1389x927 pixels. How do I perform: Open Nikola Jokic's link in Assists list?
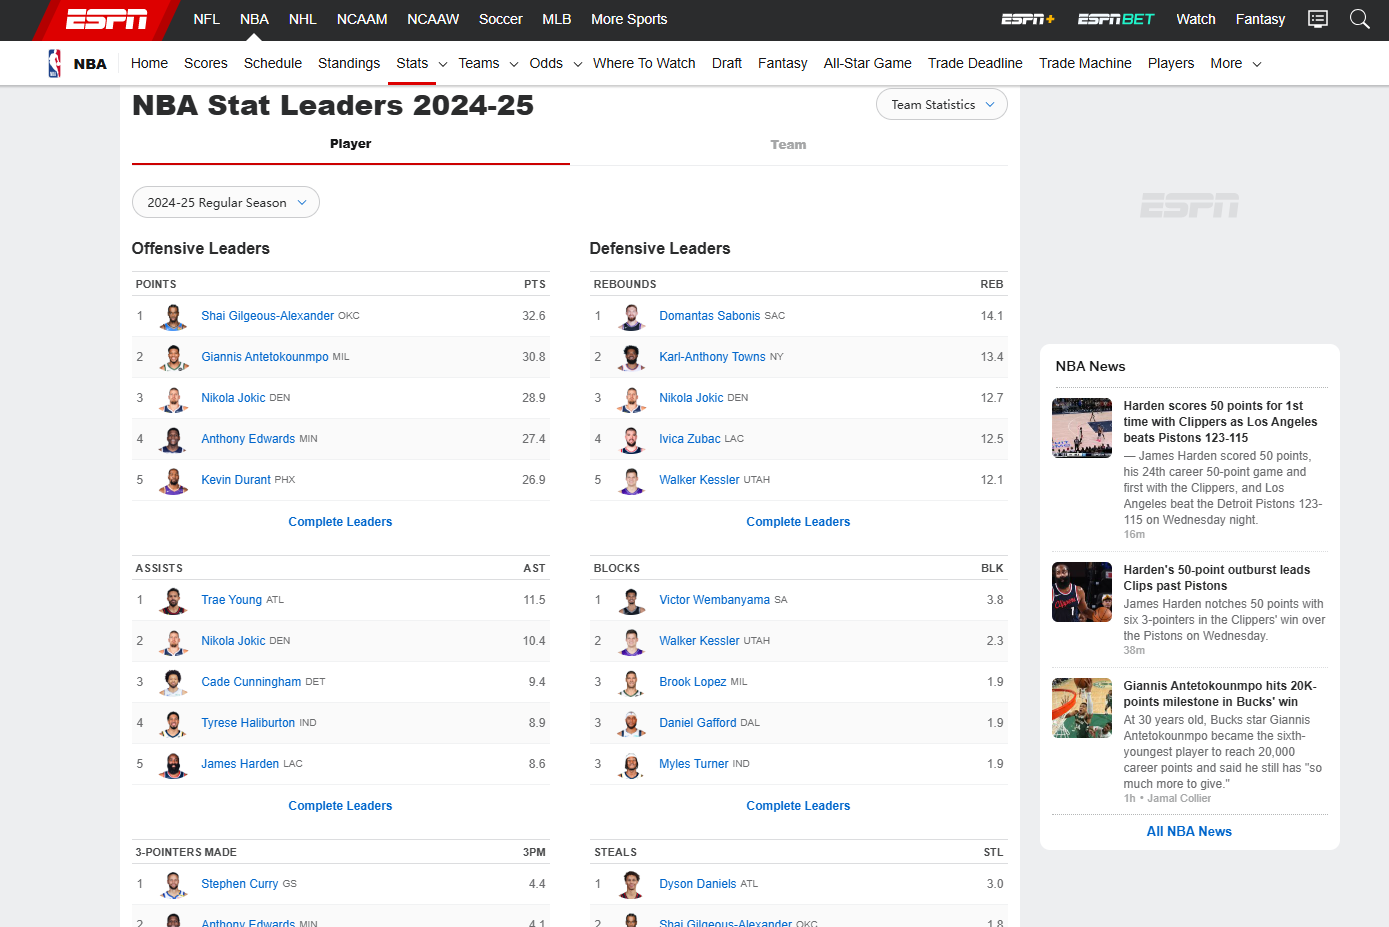(235, 641)
